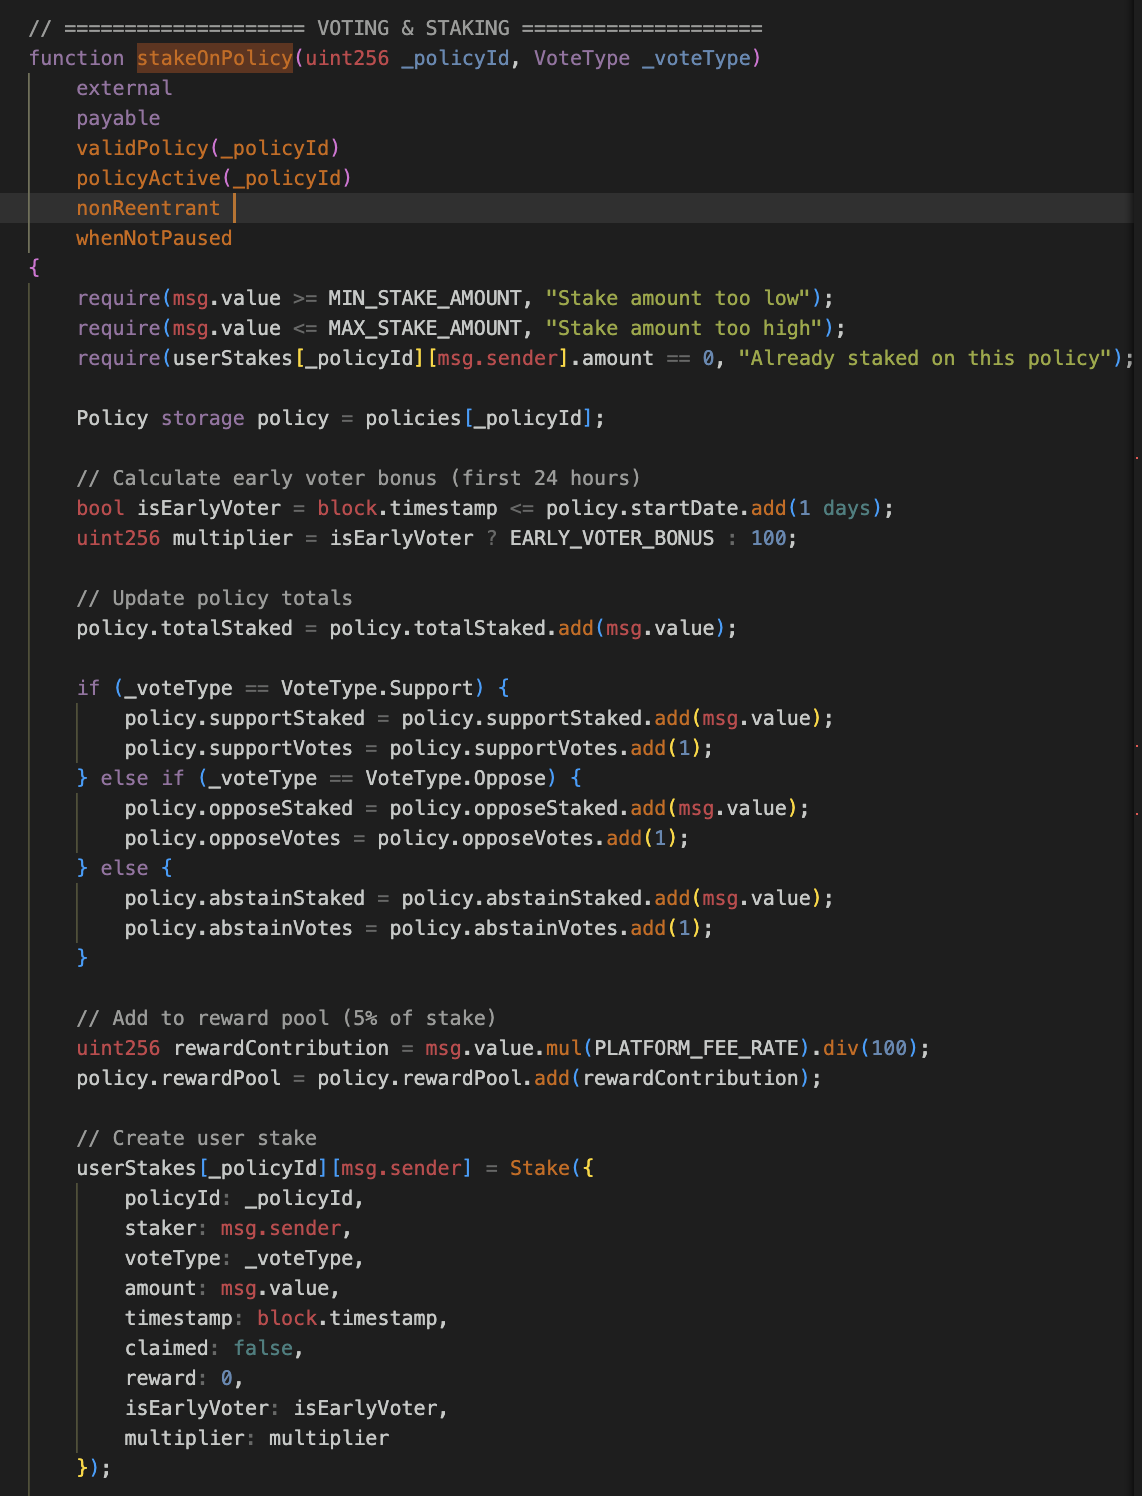This screenshot has width=1142, height=1496.
Task: Click the "Calculate early voter bonus" comment
Action: point(358,478)
